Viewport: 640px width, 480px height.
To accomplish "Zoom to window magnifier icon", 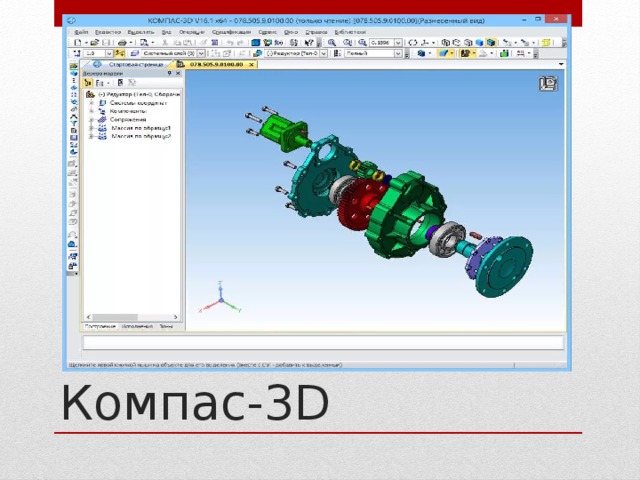I will pos(332,42).
